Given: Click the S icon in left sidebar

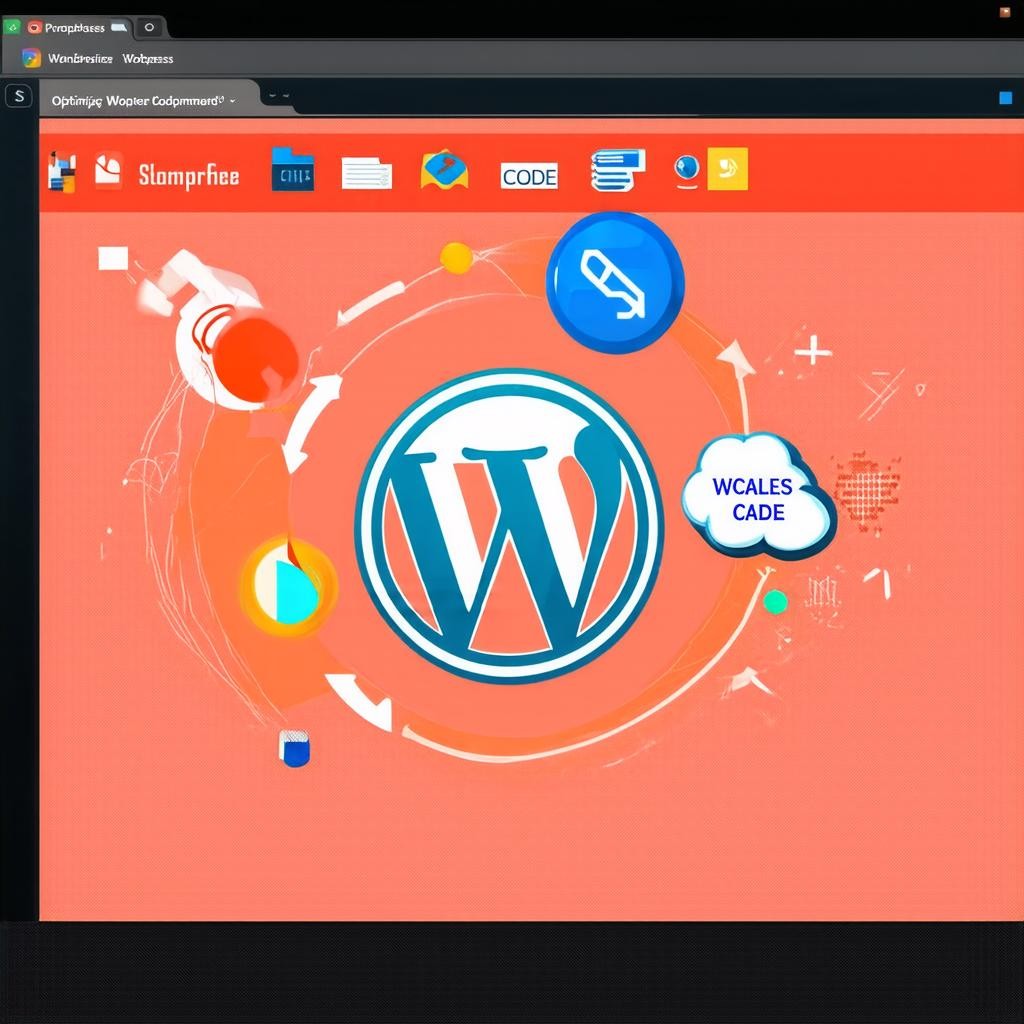Looking at the screenshot, I should pyautogui.click(x=19, y=97).
